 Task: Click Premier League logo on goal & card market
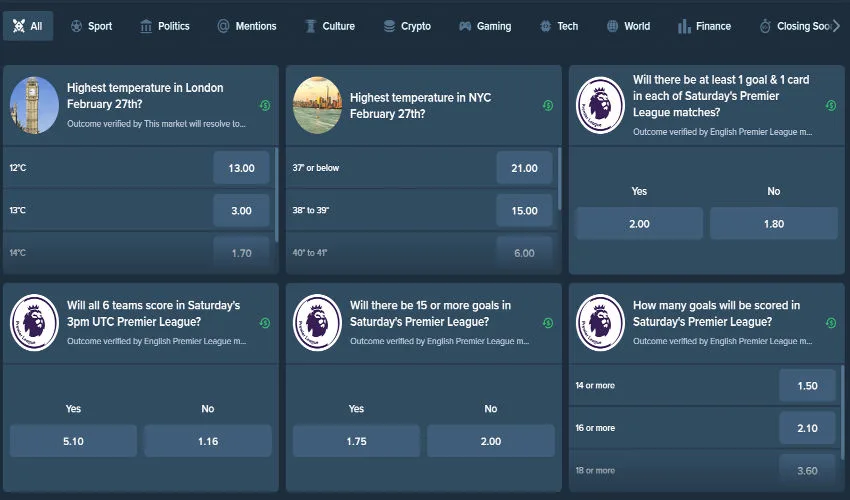tap(600, 105)
